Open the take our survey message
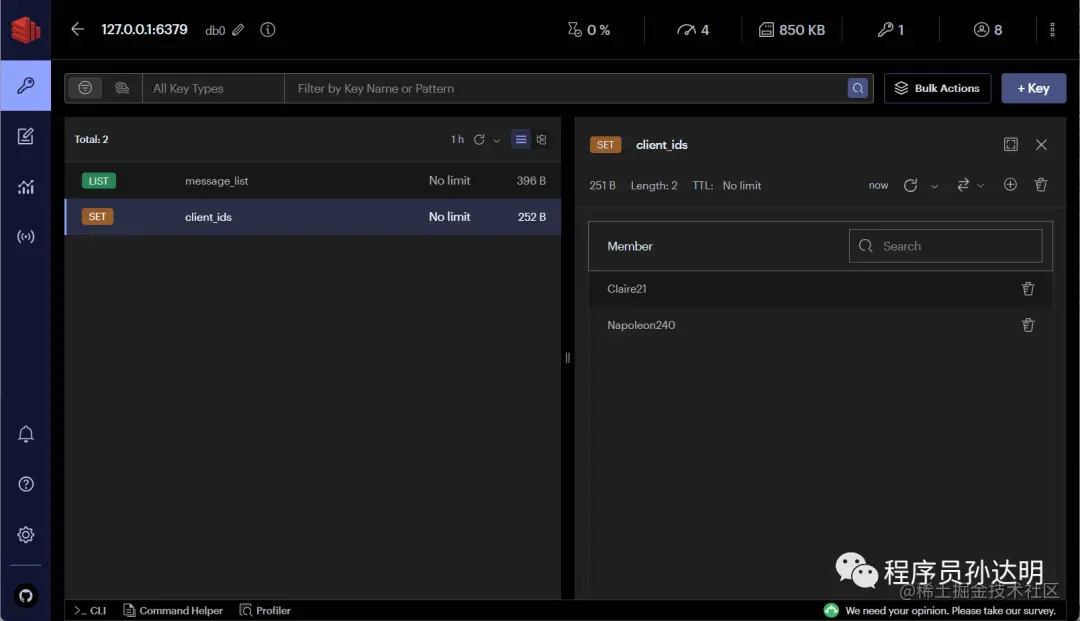 point(950,611)
